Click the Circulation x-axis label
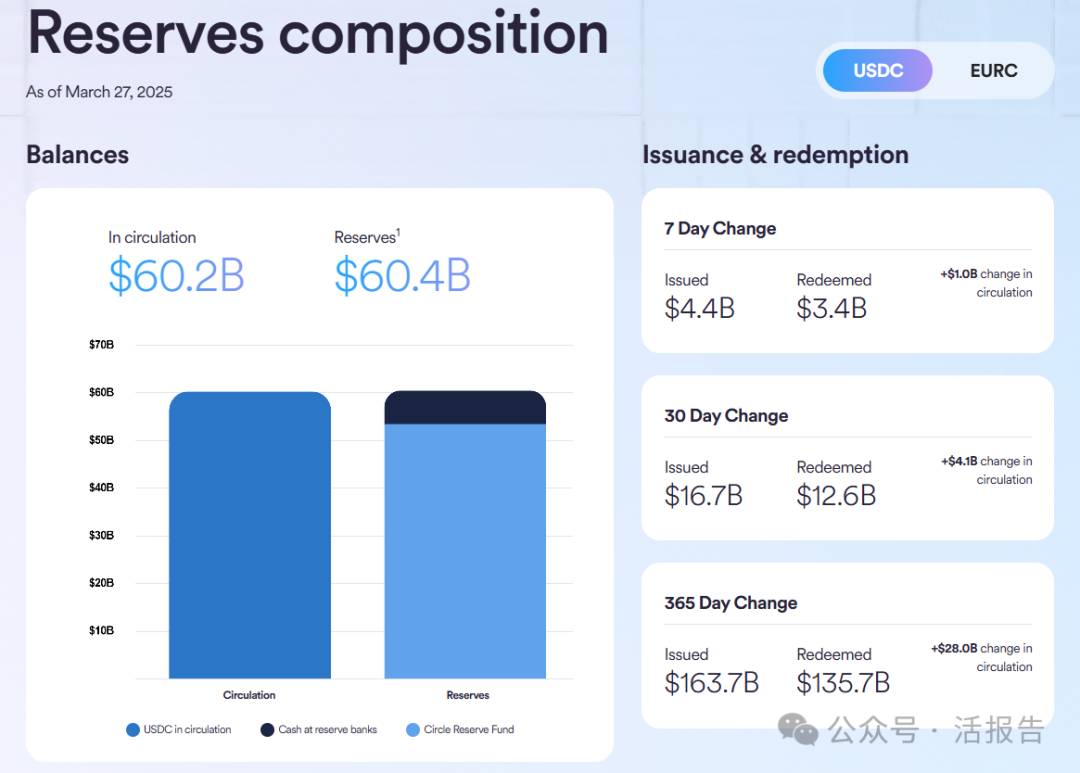The image size is (1080, 773). pos(249,695)
